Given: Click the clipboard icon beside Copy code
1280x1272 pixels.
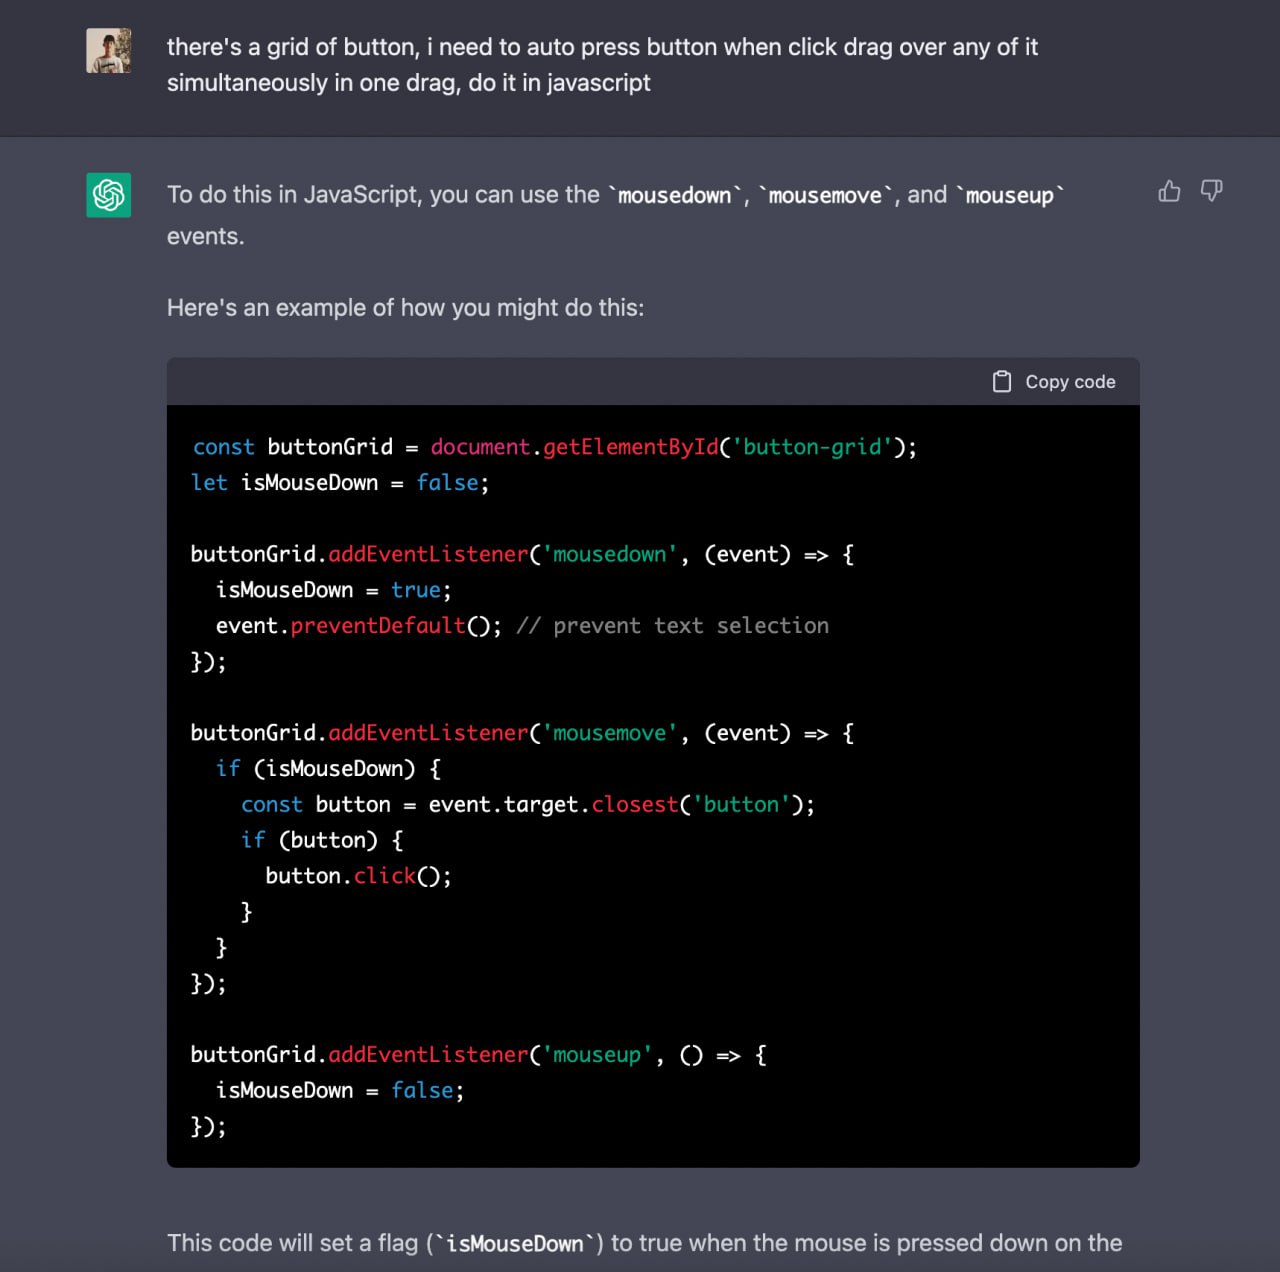Looking at the screenshot, I should tap(1001, 381).
